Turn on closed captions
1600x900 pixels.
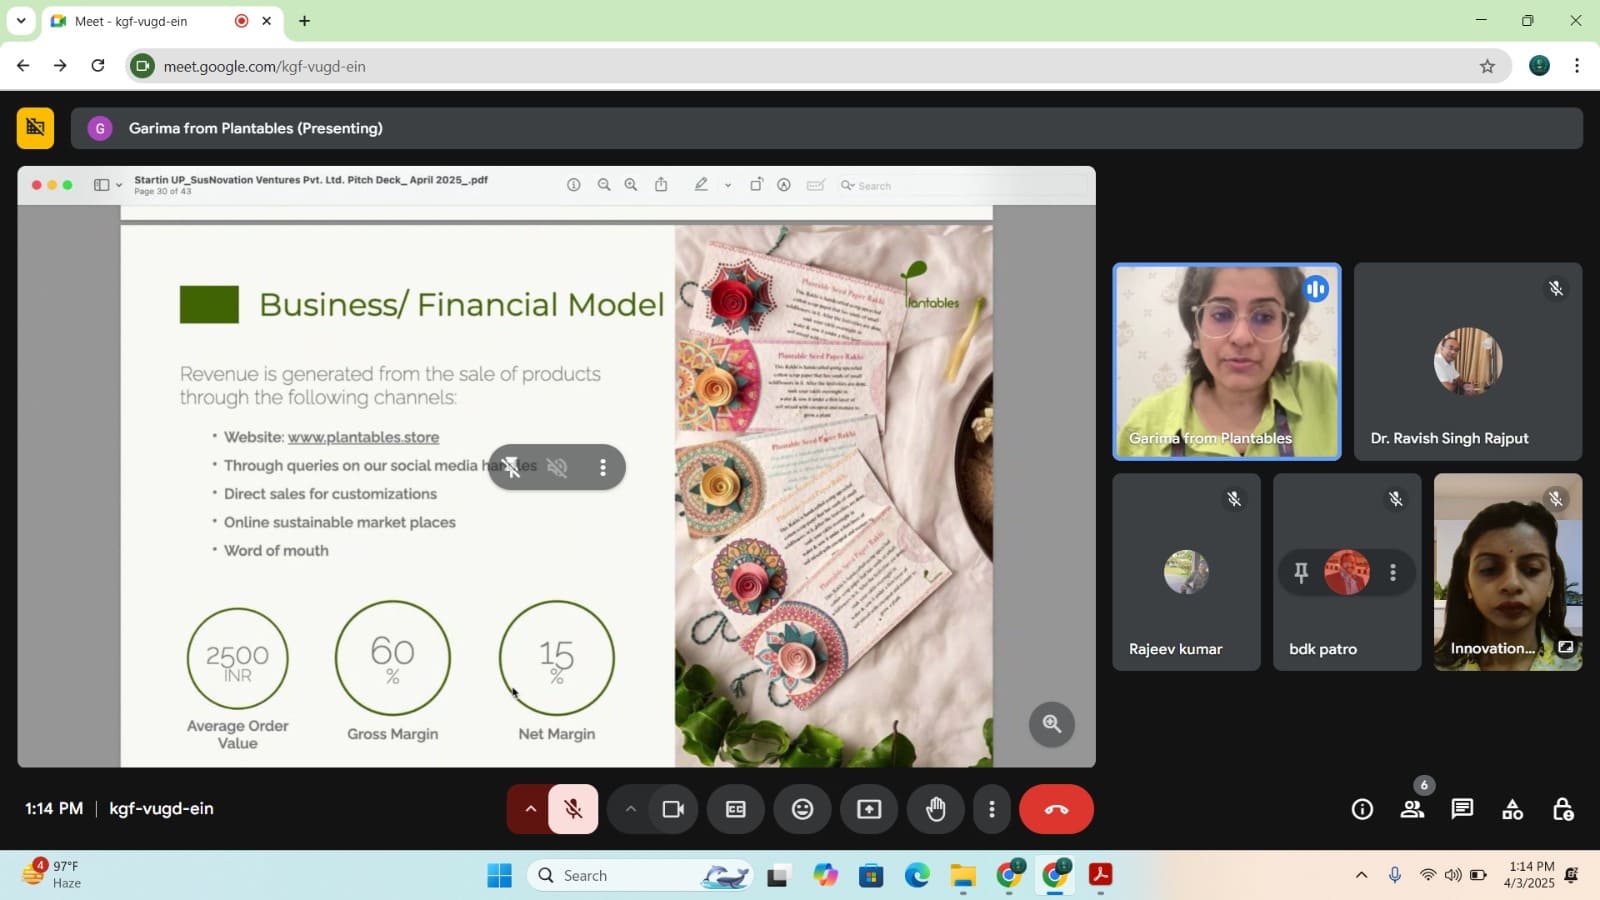735,809
